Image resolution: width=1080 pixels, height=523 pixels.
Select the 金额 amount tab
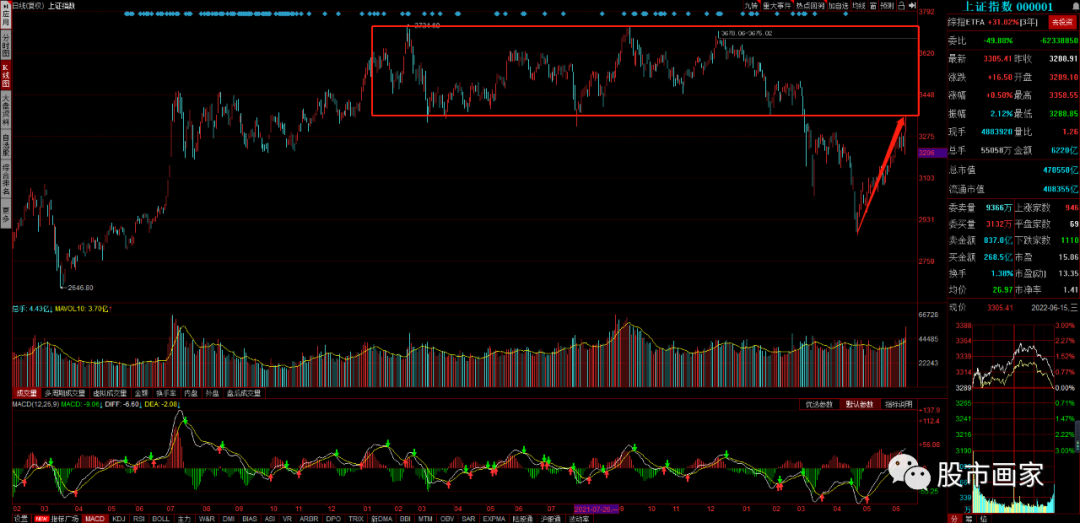[x=141, y=393]
